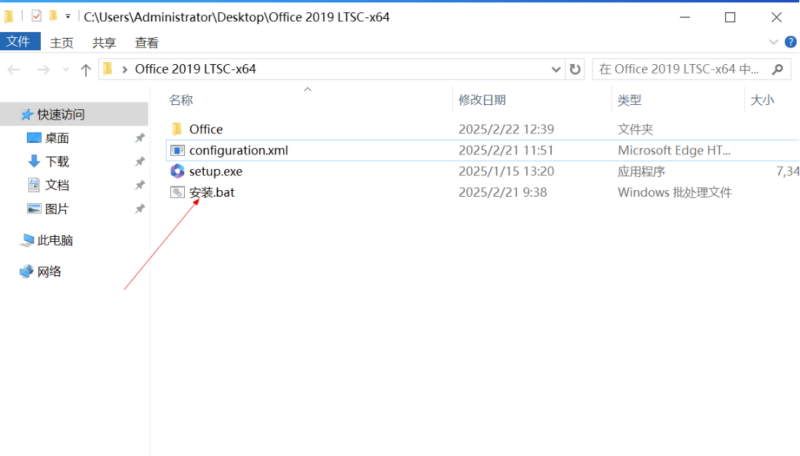The width and height of the screenshot is (800, 456).
Task: Select 文档 in the navigation pane
Action: (57, 185)
